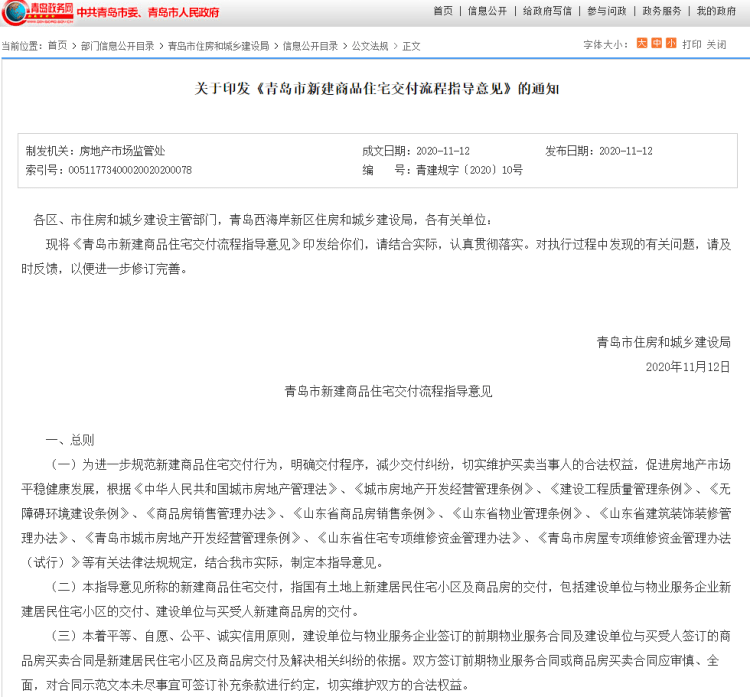Click the notice title 关于印发《青岛市新建商品住宅交付流程指导意见》的通知
750x697 pixels.
point(377,89)
